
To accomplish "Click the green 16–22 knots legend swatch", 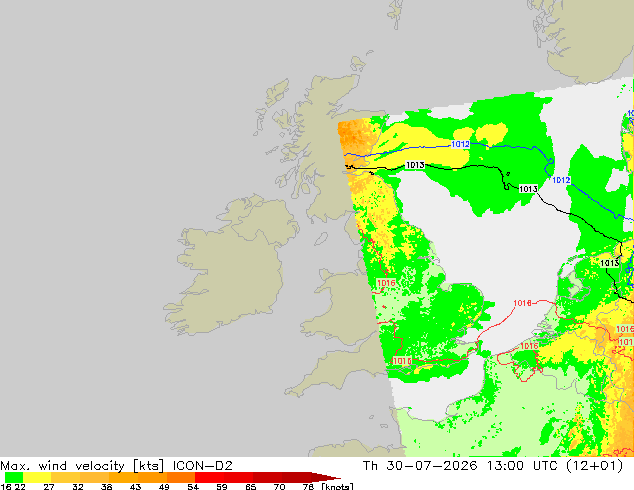I will pyautogui.click(x=13, y=477).
